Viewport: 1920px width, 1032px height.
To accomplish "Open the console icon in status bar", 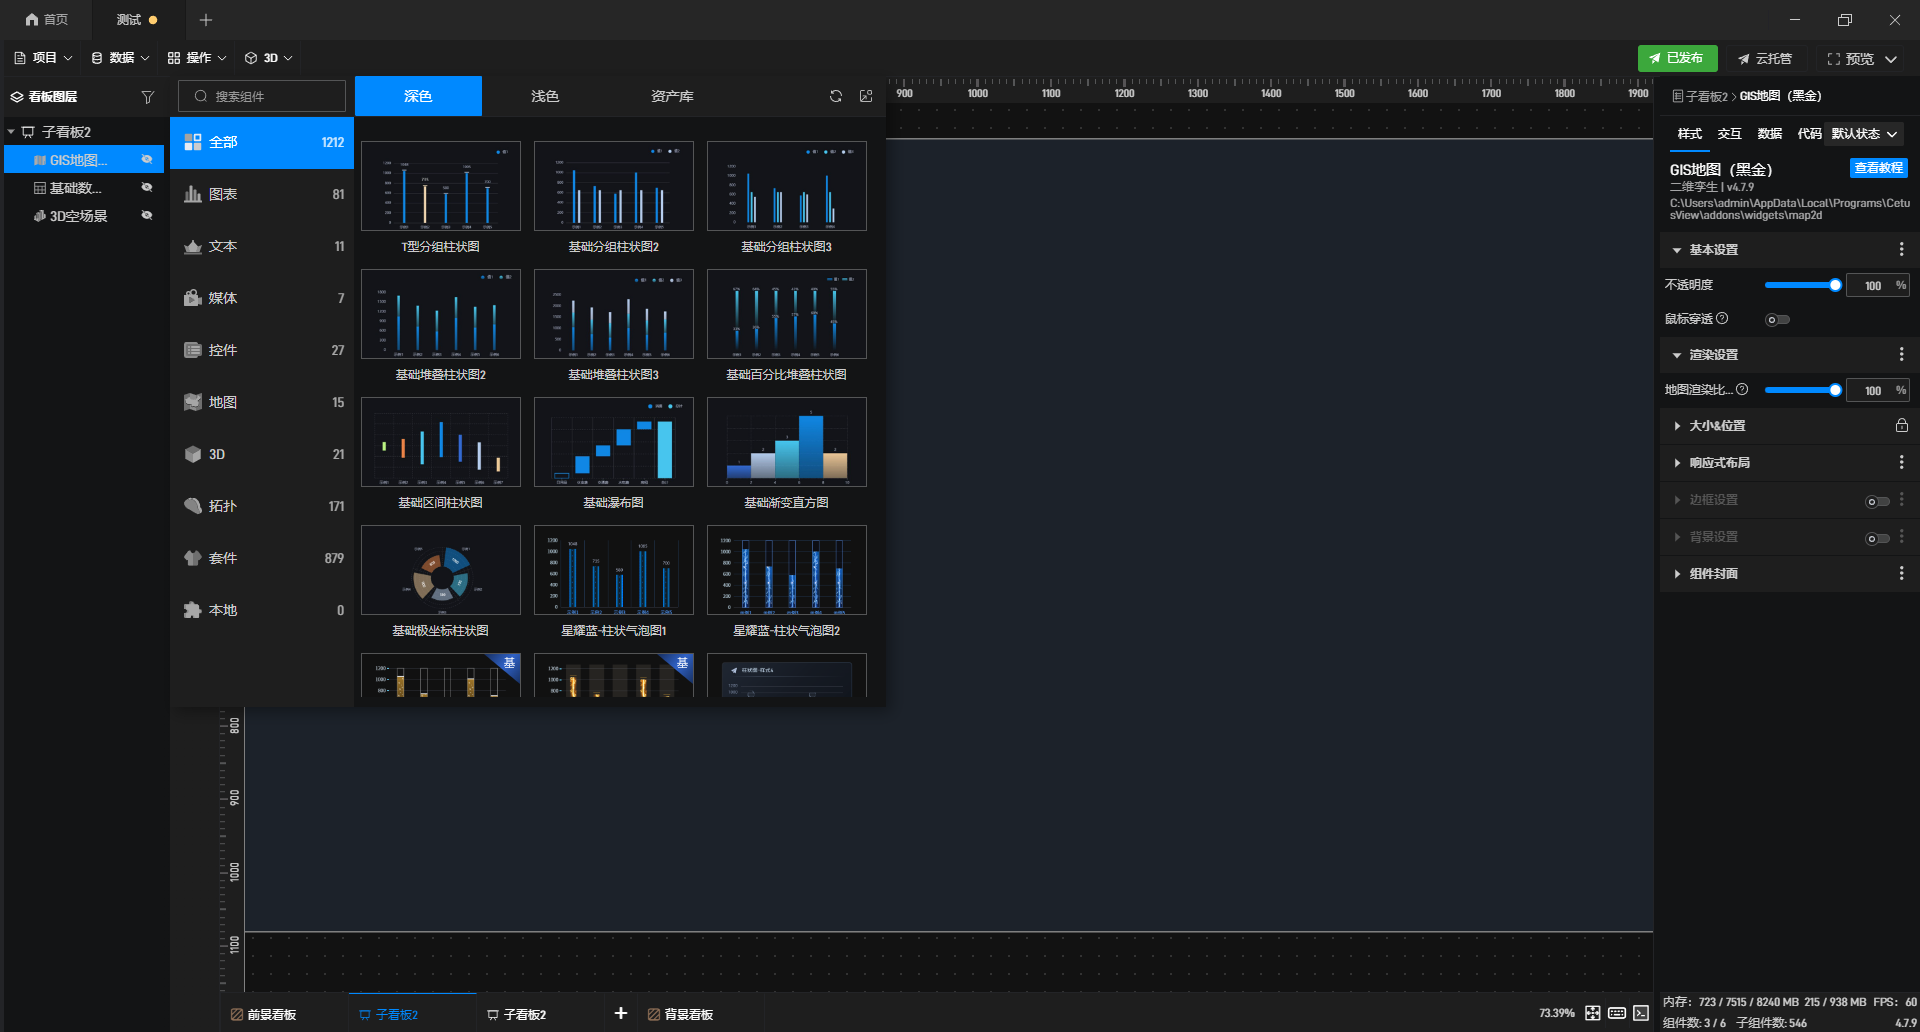I will 1641,1013.
